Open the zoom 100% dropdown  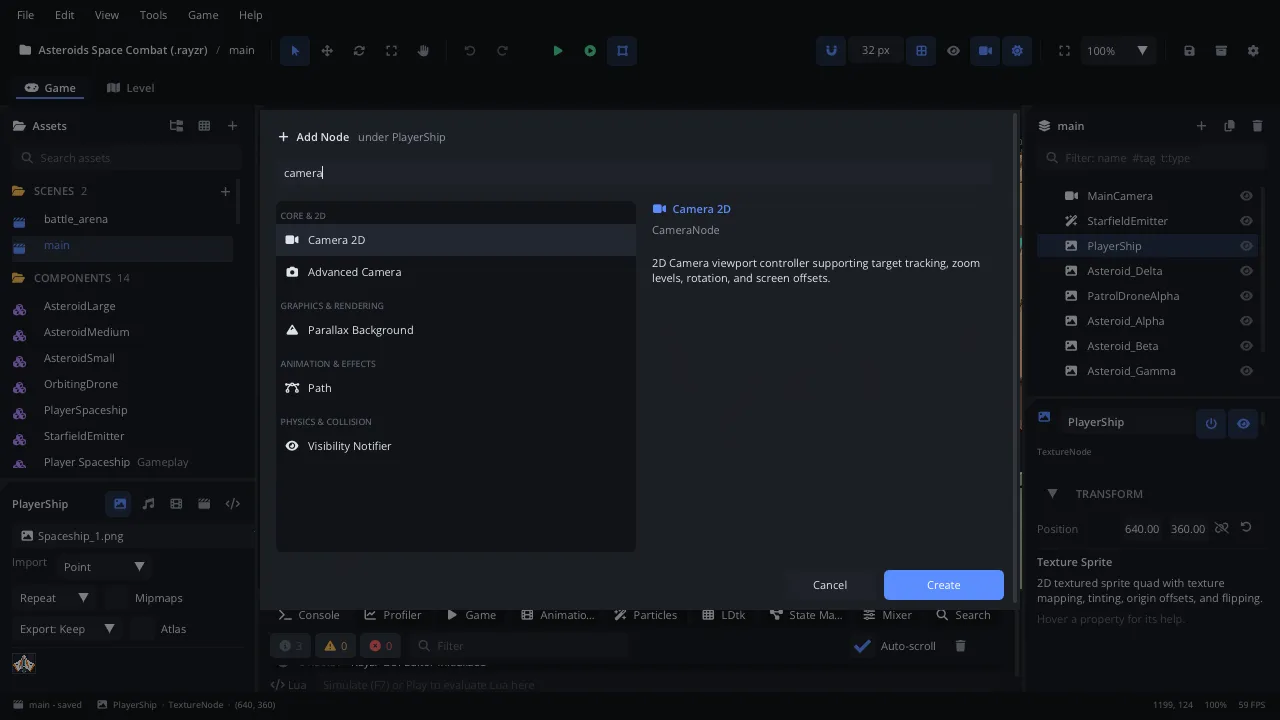(1117, 51)
